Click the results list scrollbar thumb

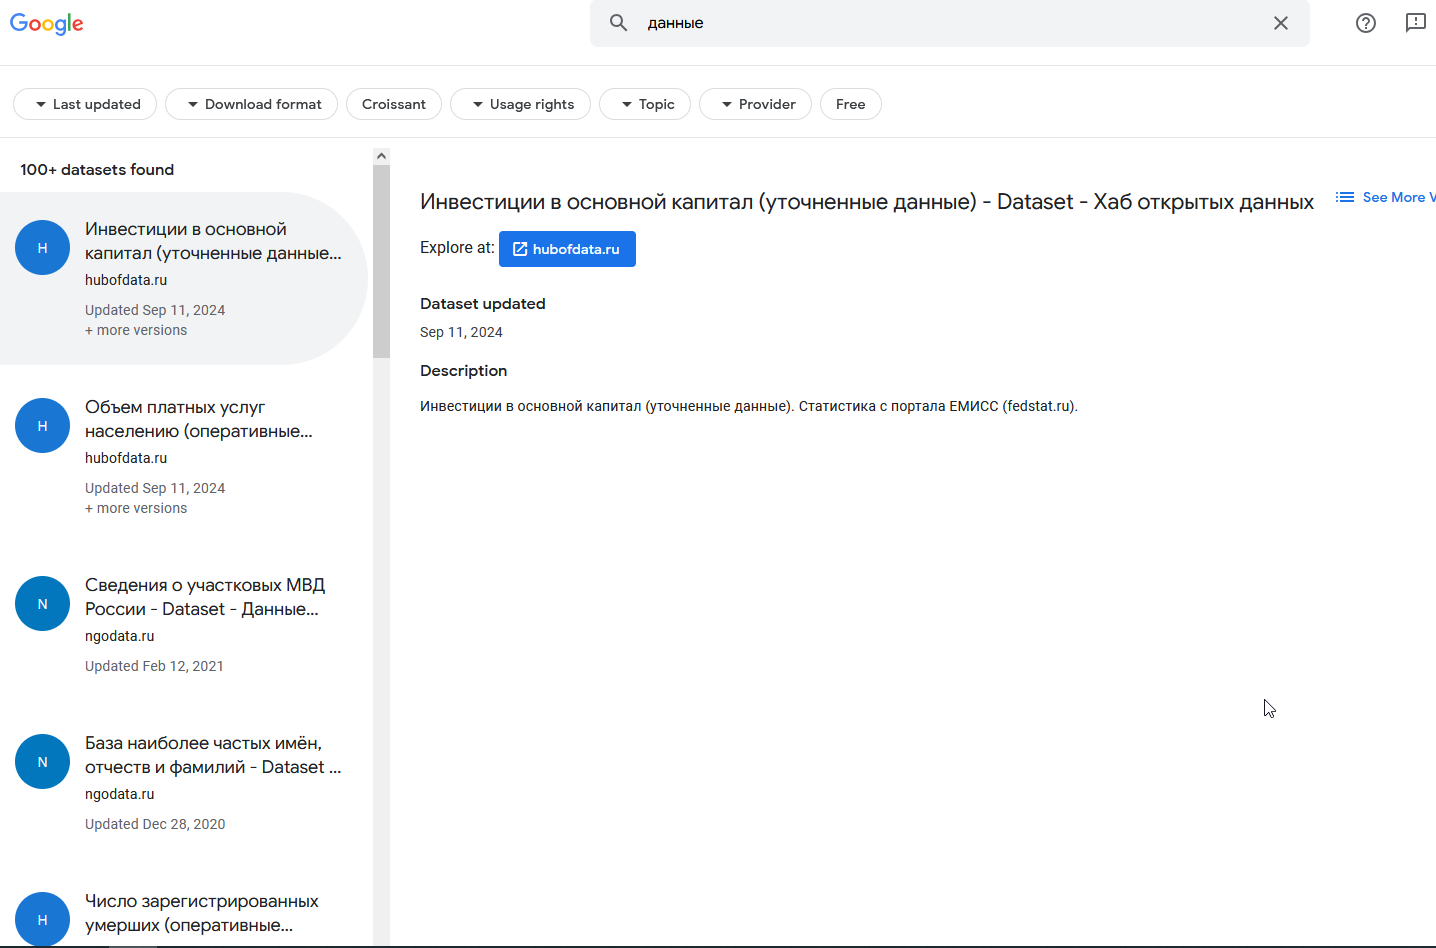381,261
